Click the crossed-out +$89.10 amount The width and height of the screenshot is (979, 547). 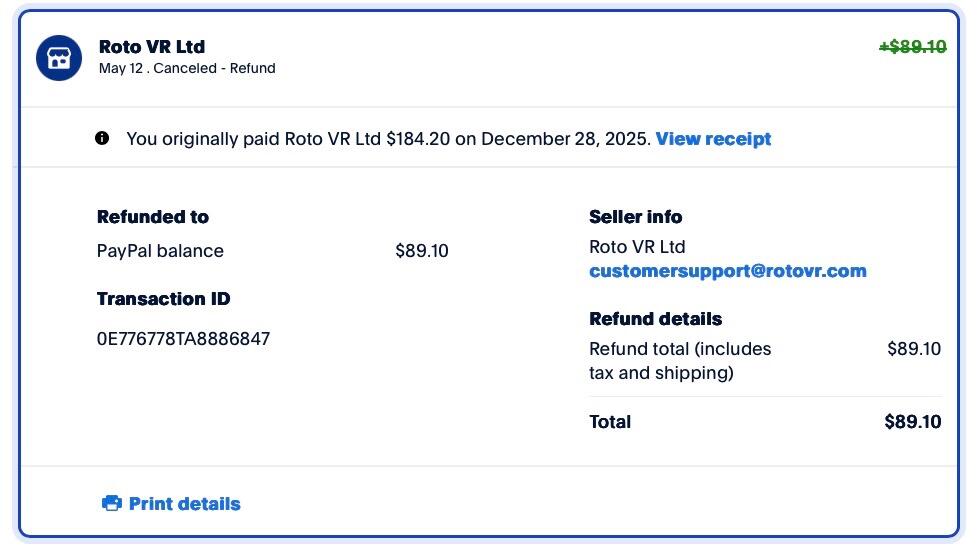click(x=912, y=47)
